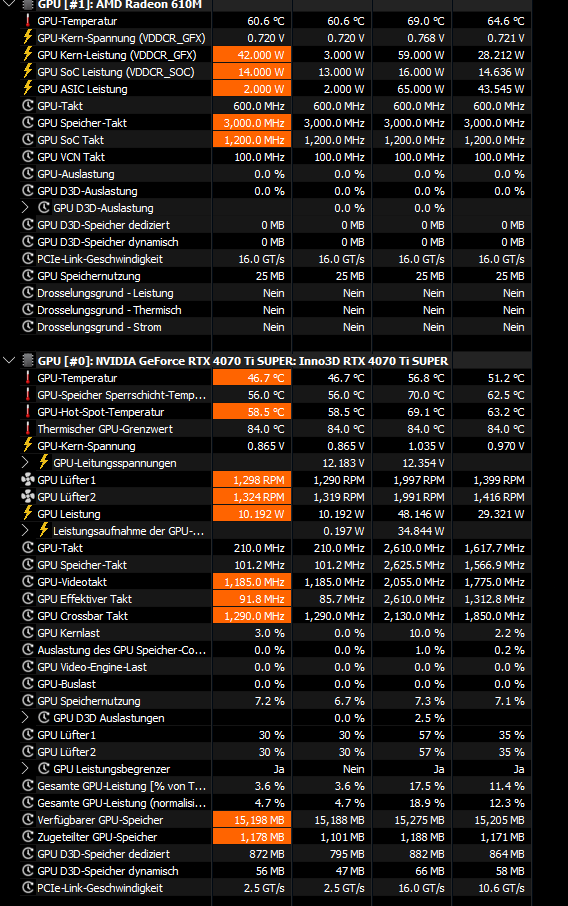Click gauge icon of GPU Video-Engine-Last
This screenshot has height=906, width=568.
pos(28,667)
